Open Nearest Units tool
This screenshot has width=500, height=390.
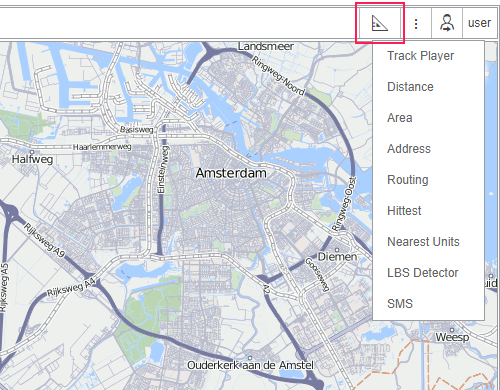coord(423,242)
